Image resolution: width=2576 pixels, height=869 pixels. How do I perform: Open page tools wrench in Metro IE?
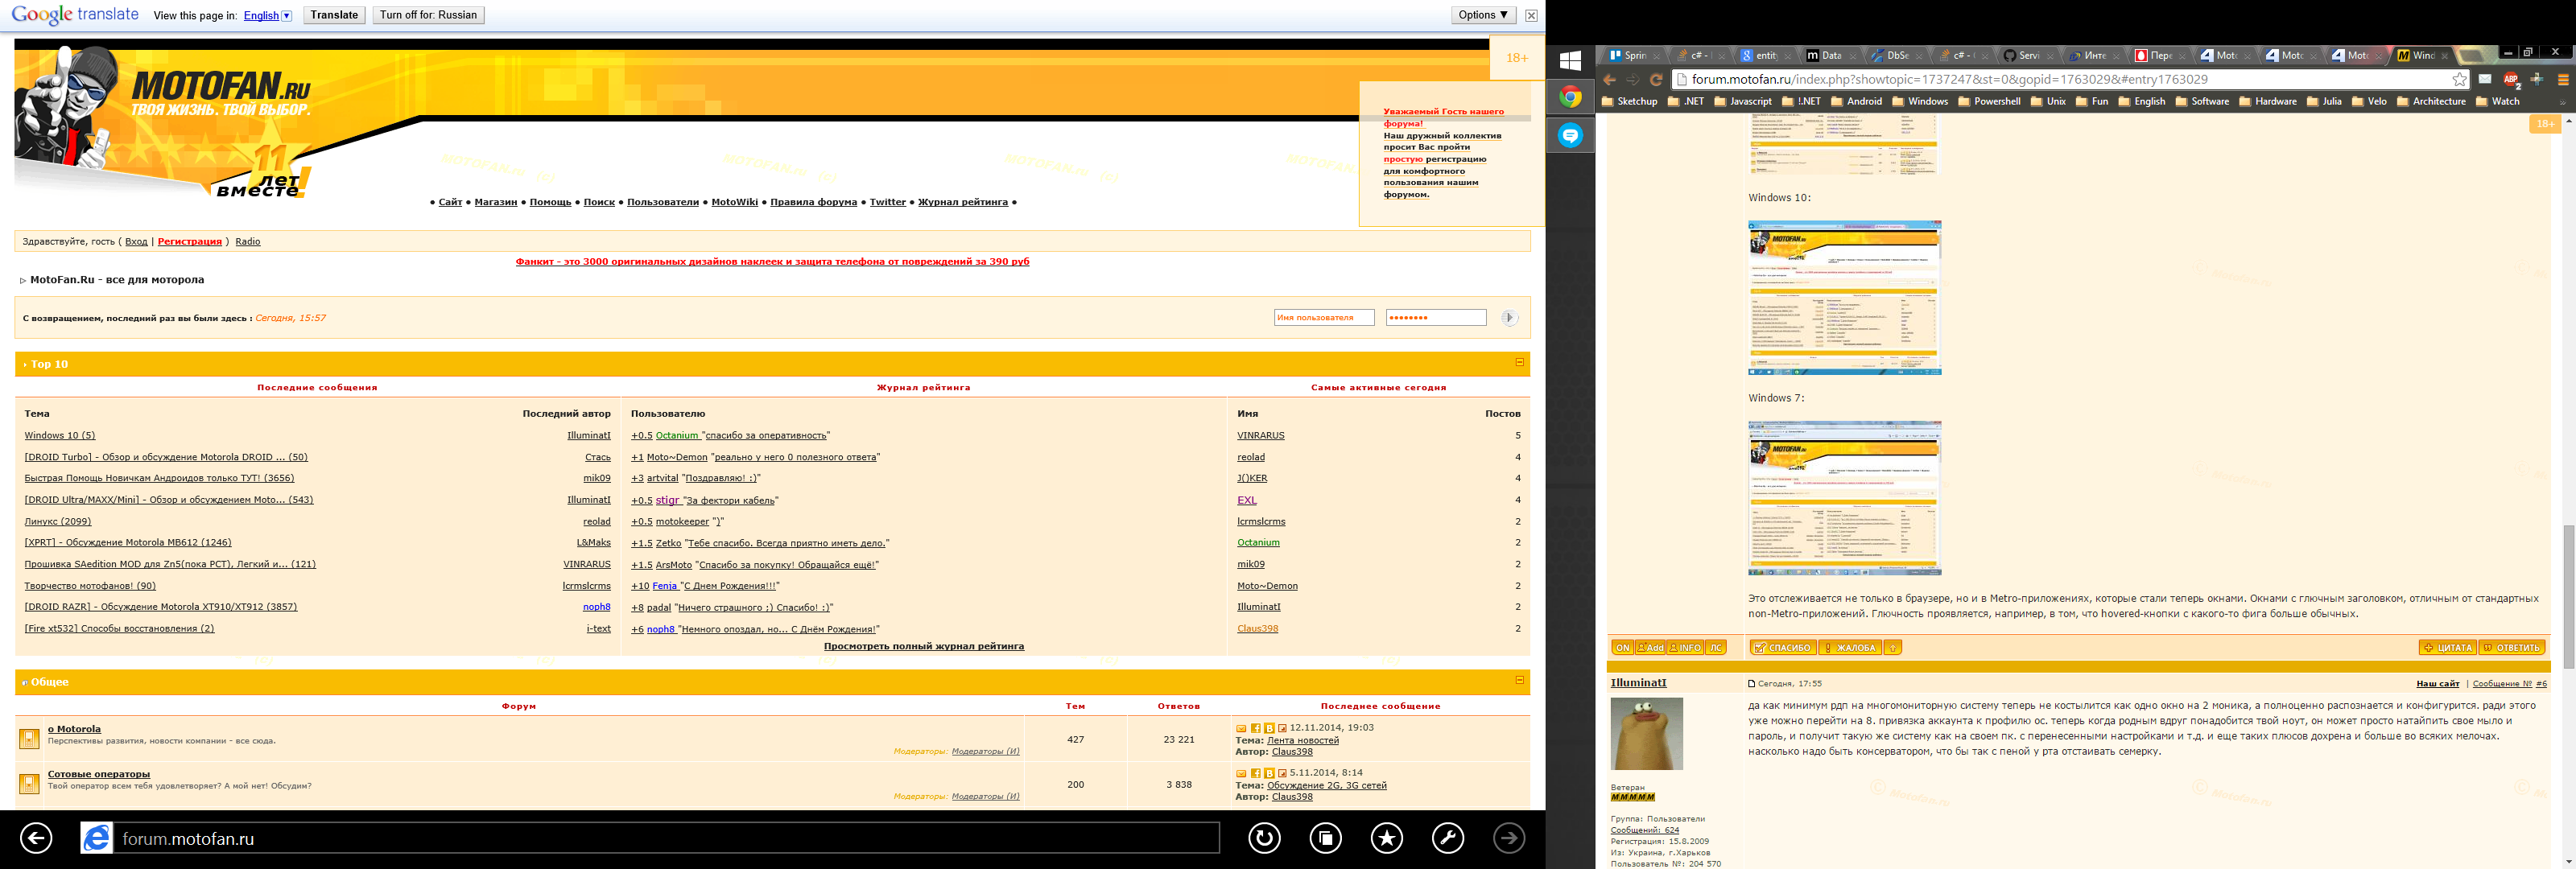(1448, 838)
